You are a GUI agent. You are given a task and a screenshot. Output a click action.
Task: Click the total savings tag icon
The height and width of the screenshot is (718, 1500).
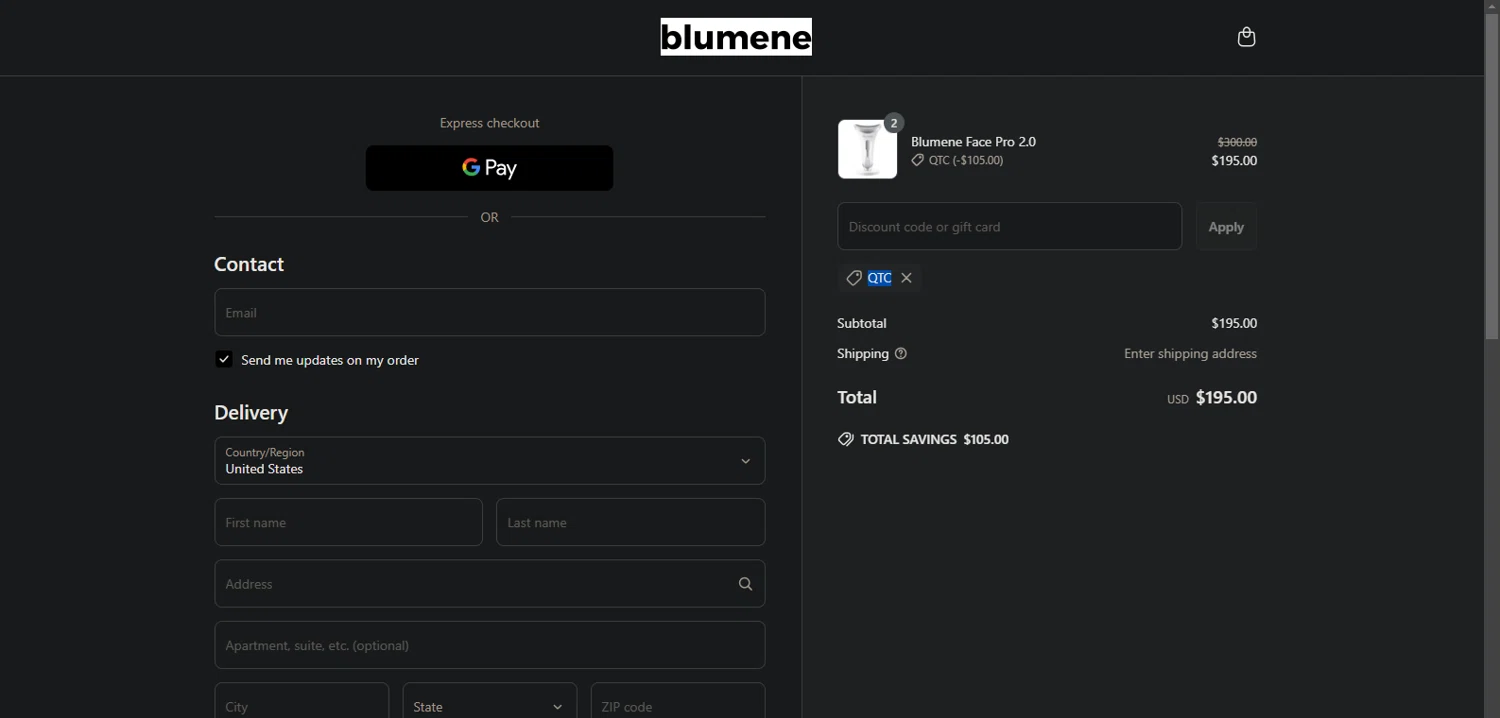pyautogui.click(x=846, y=439)
